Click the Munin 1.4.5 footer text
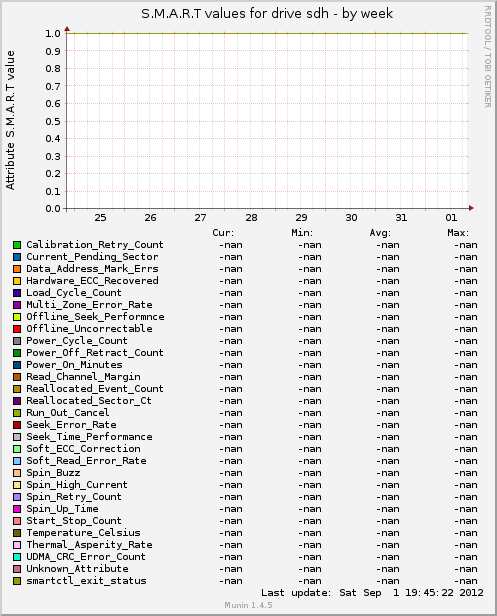This screenshot has width=497, height=616. 248,605
